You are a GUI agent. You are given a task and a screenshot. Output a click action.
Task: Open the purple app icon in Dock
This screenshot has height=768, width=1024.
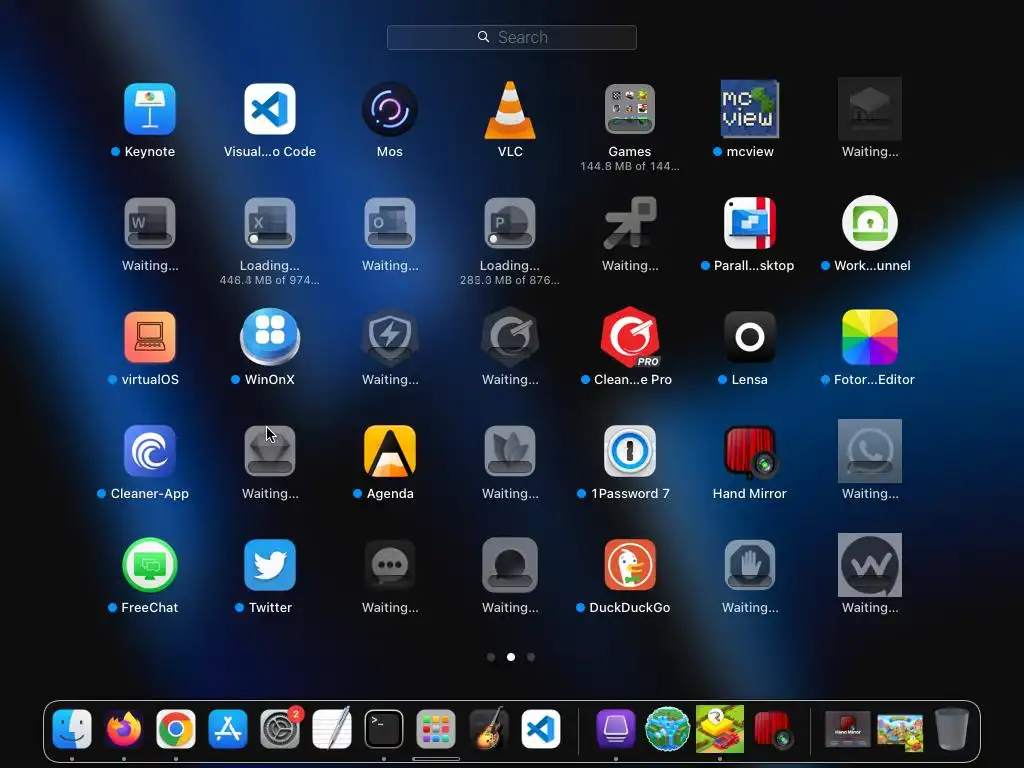[616, 729]
